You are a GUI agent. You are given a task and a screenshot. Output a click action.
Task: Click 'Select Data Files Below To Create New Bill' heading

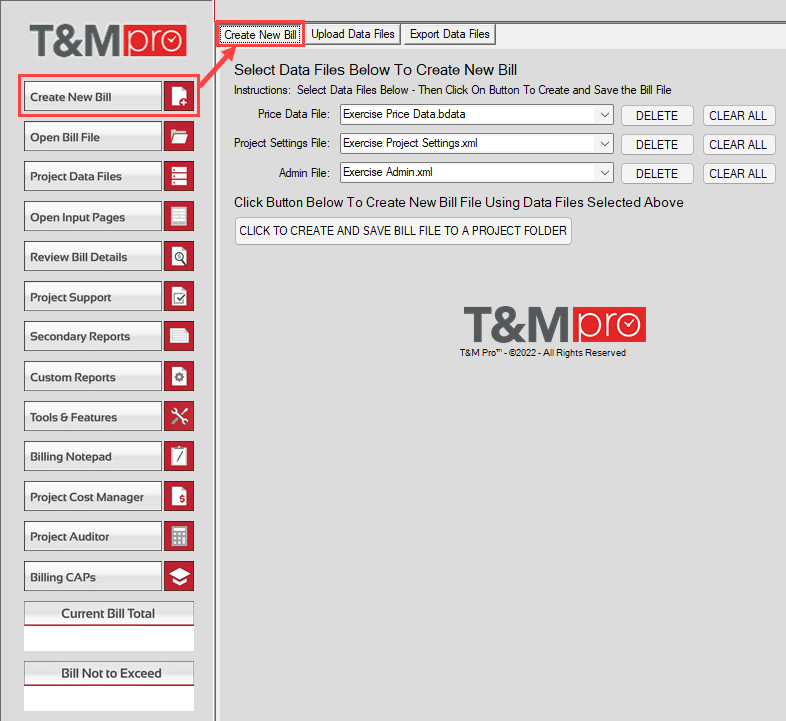pyautogui.click(x=375, y=70)
